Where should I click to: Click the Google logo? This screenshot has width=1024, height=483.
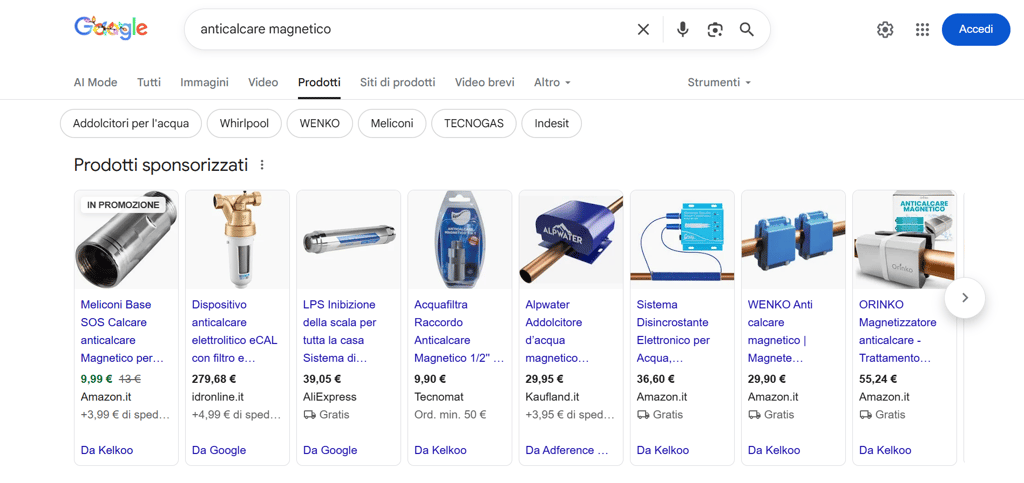[111, 29]
